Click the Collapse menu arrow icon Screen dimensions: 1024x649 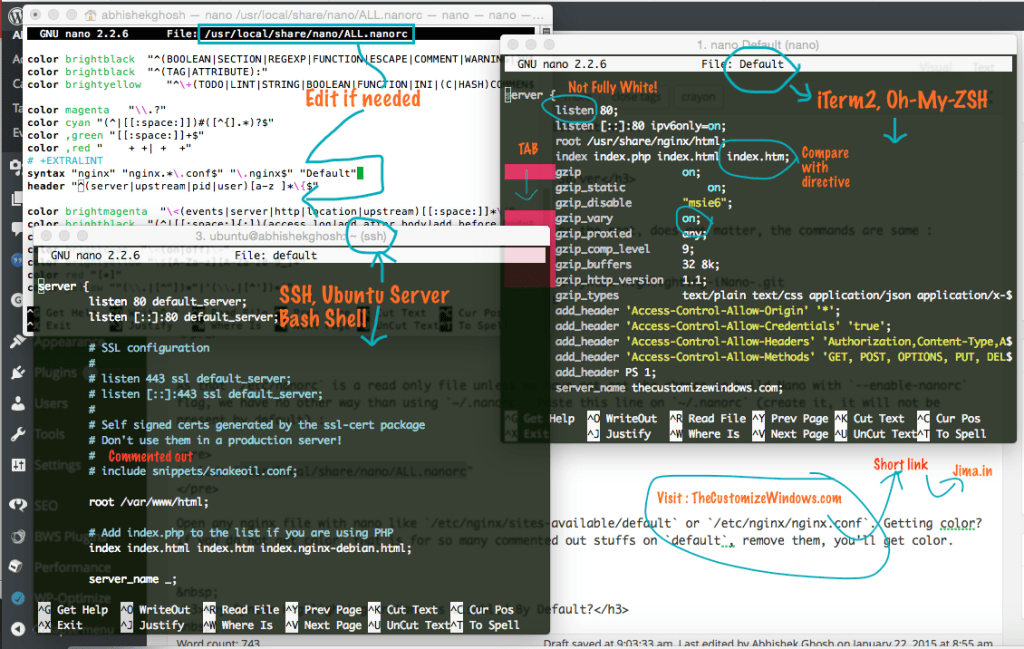(x=18, y=629)
